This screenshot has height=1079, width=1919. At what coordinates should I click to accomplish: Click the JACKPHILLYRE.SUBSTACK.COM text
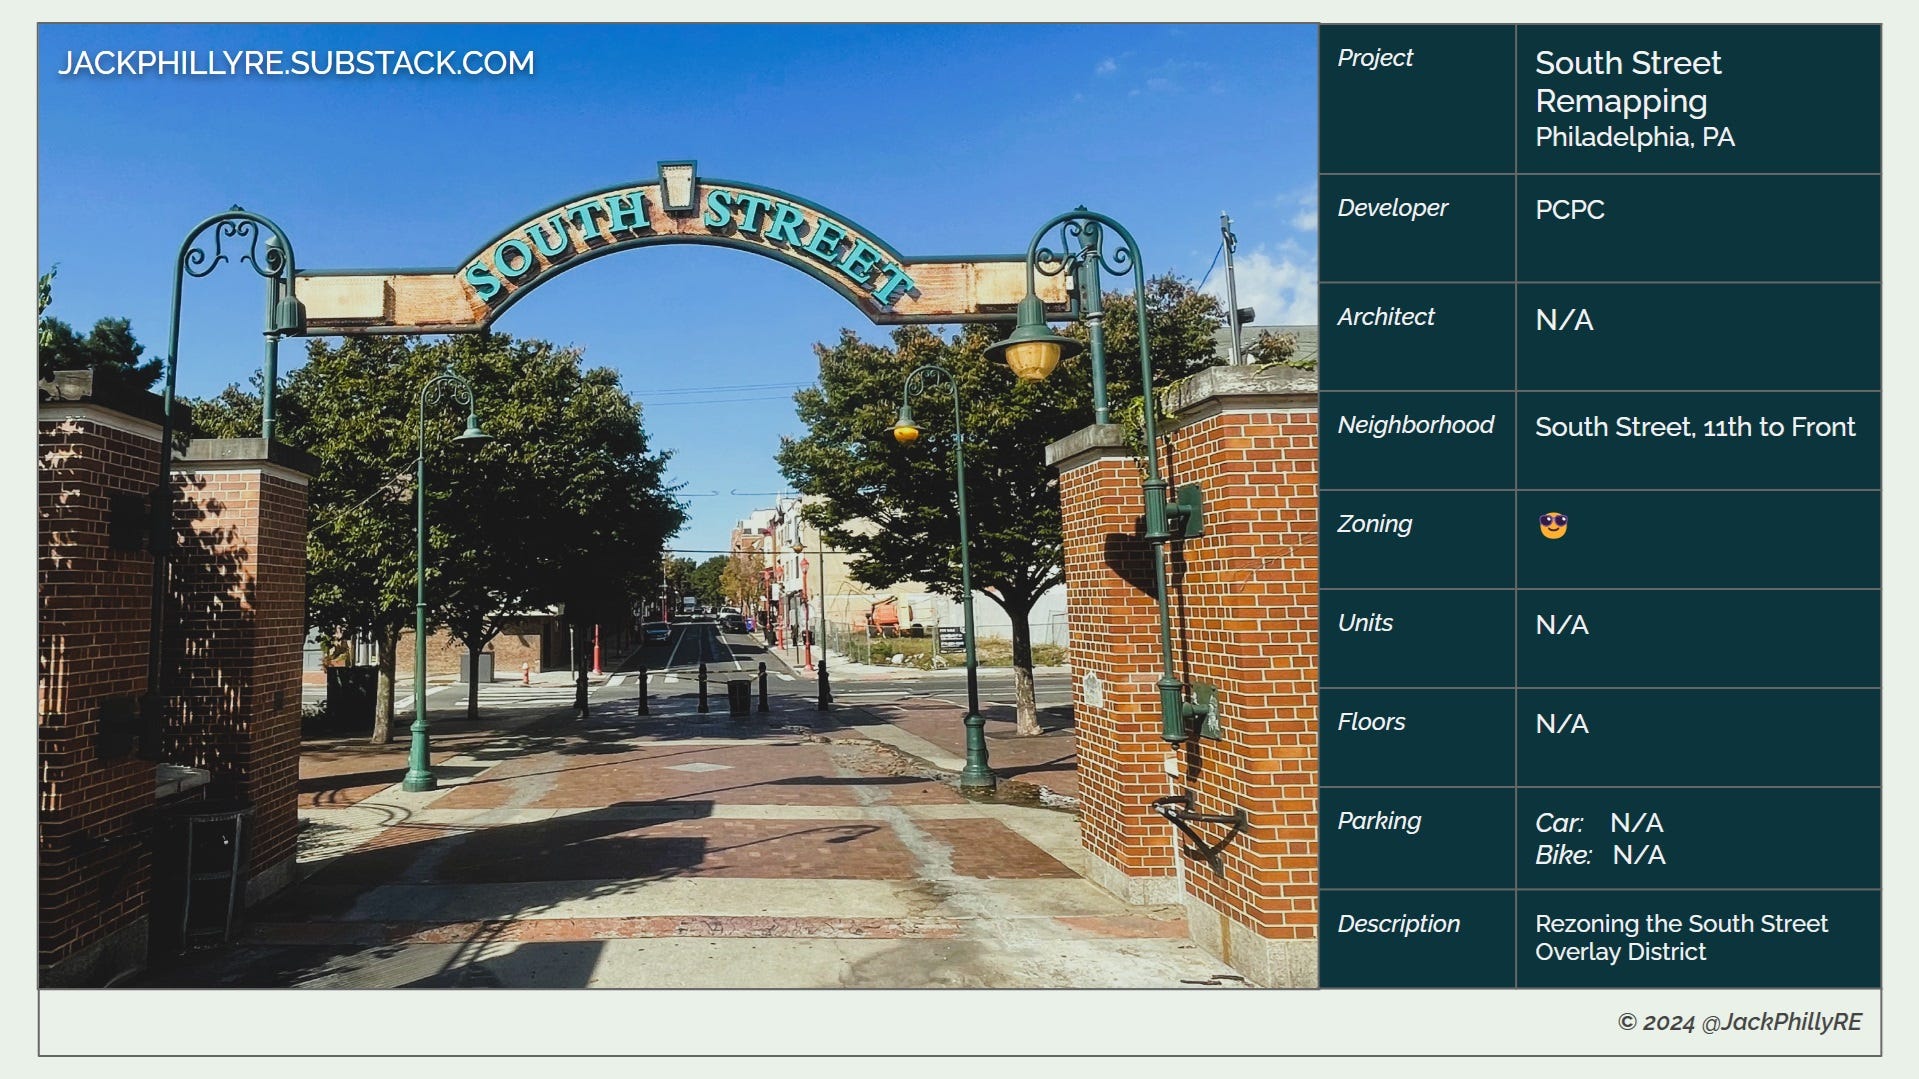tap(296, 63)
